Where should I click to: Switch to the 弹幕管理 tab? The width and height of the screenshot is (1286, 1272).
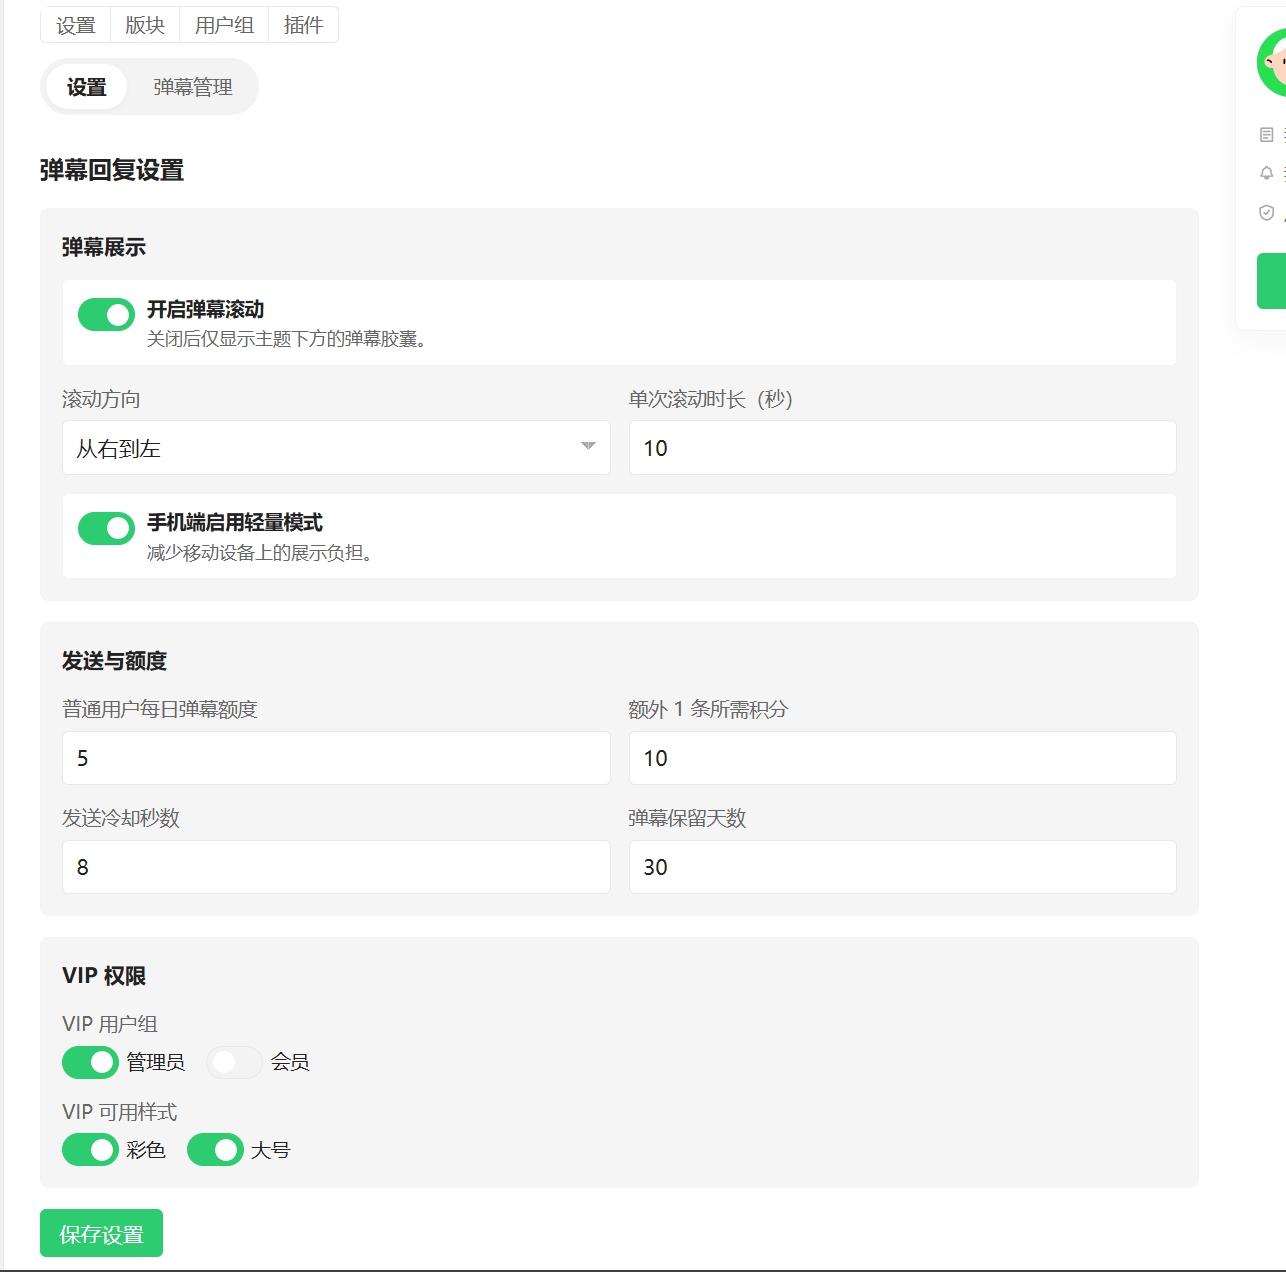[x=193, y=87]
